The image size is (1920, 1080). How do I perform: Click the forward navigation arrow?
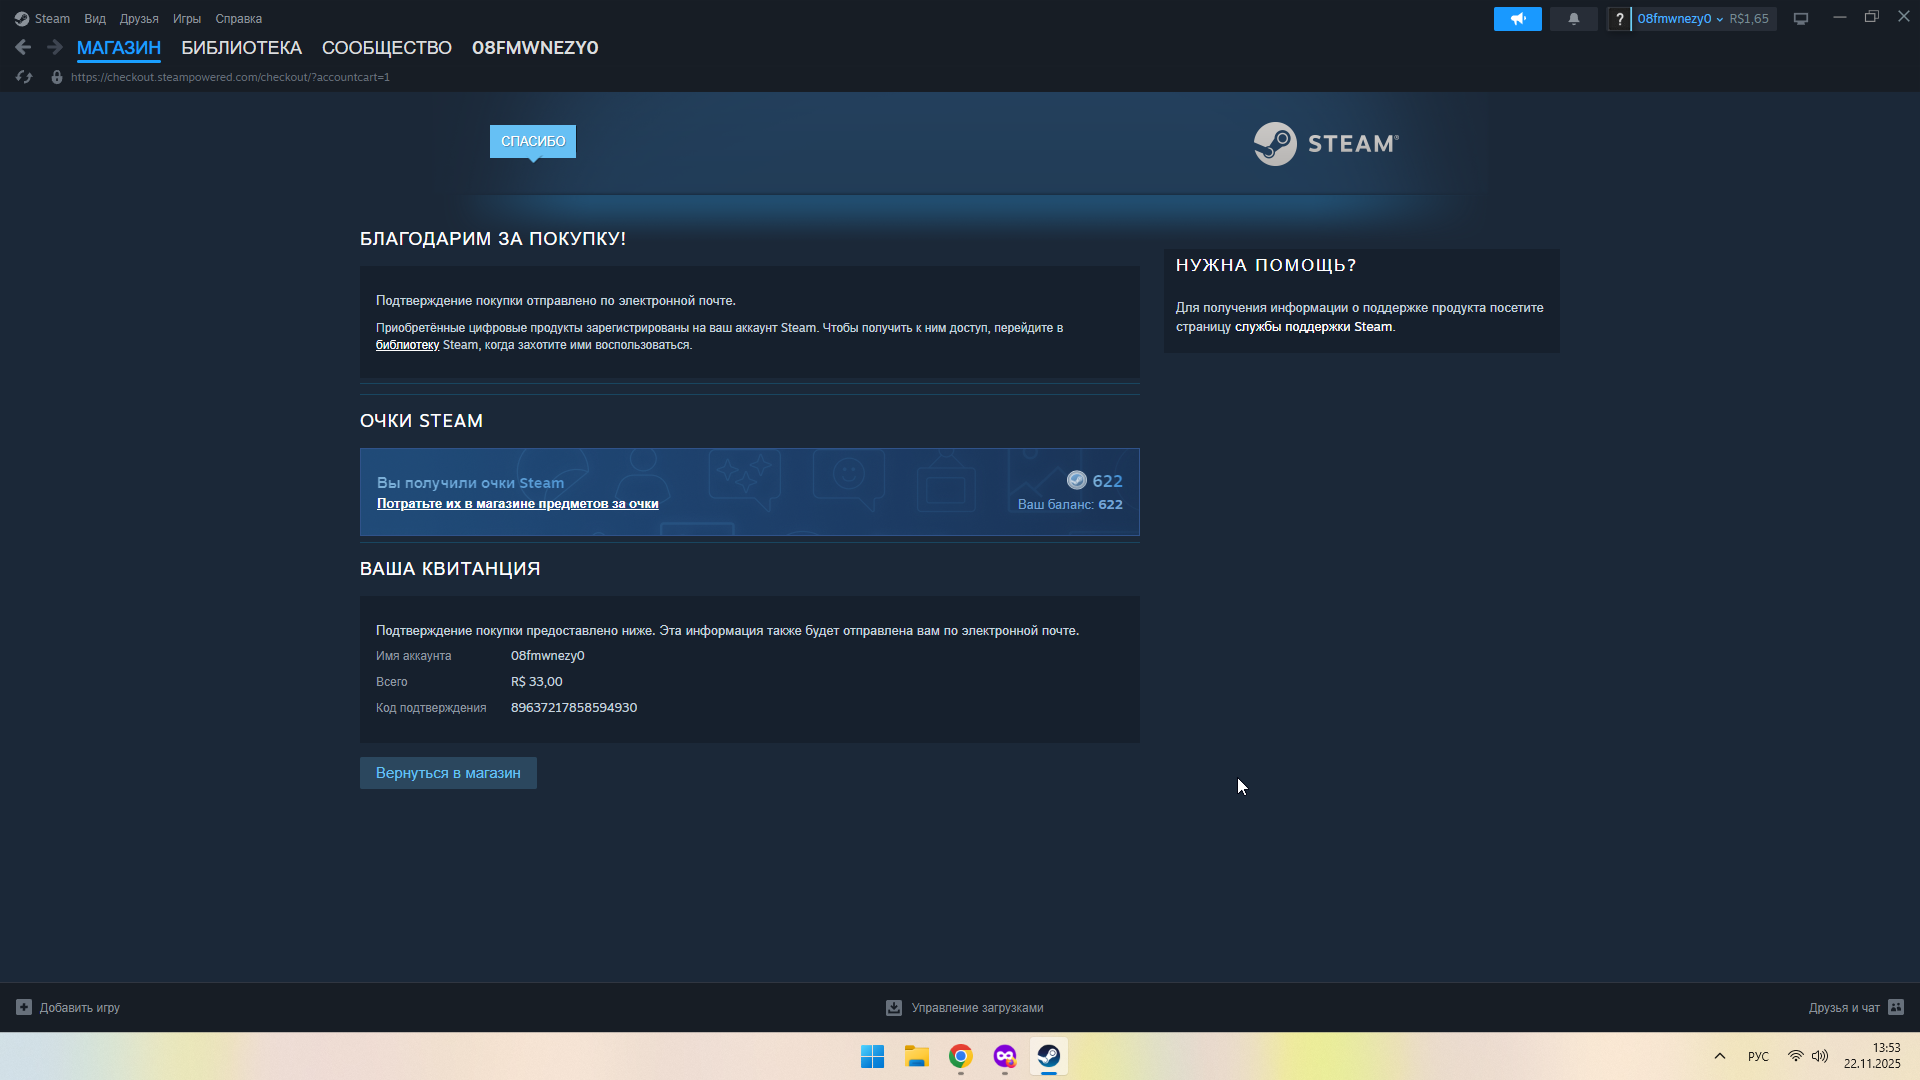coord(55,47)
